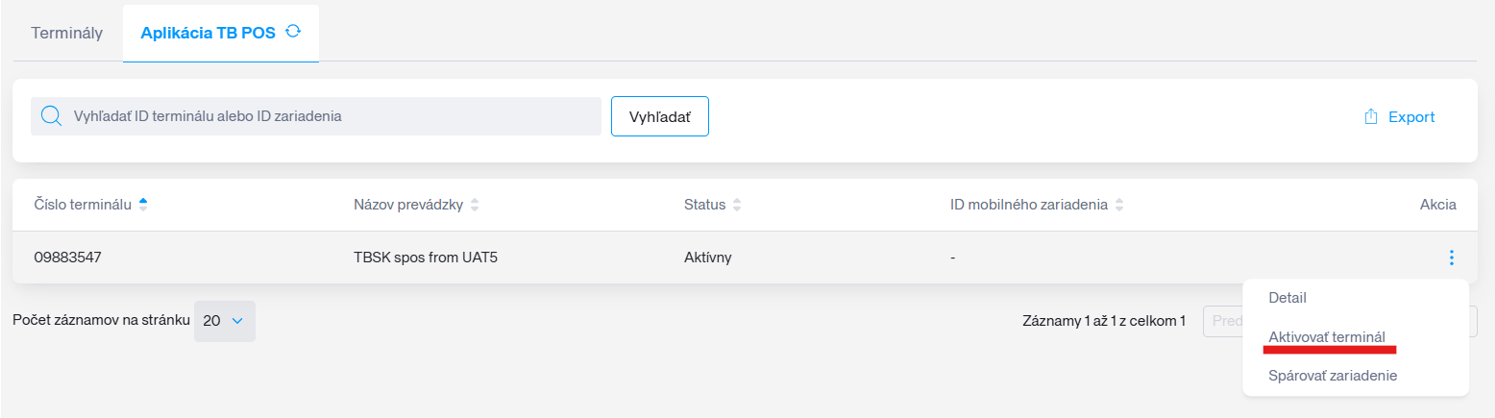Click the Číslo terminálu column header
The height and width of the screenshot is (418, 1495).
(x=83, y=204)
